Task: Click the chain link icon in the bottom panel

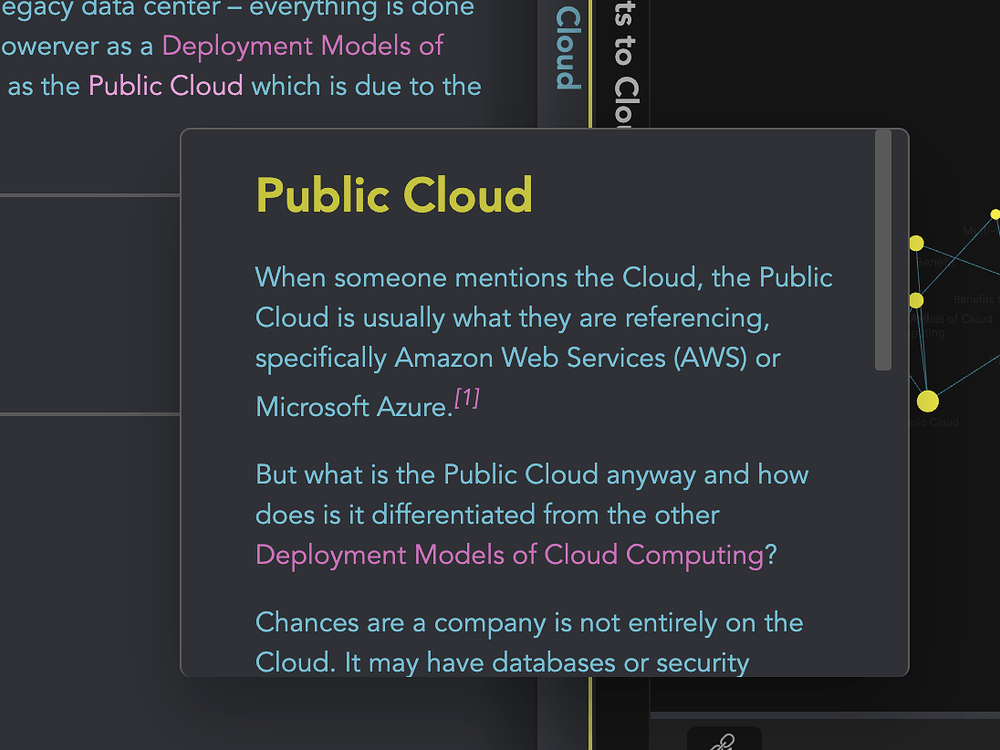Action: 724,744
